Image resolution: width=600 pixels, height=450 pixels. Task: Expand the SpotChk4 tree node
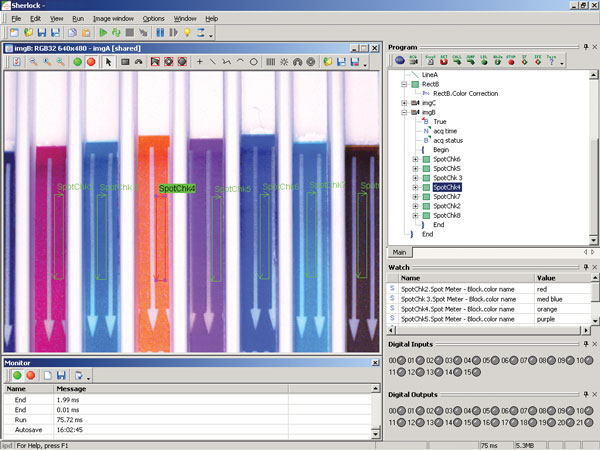point(415,188)
